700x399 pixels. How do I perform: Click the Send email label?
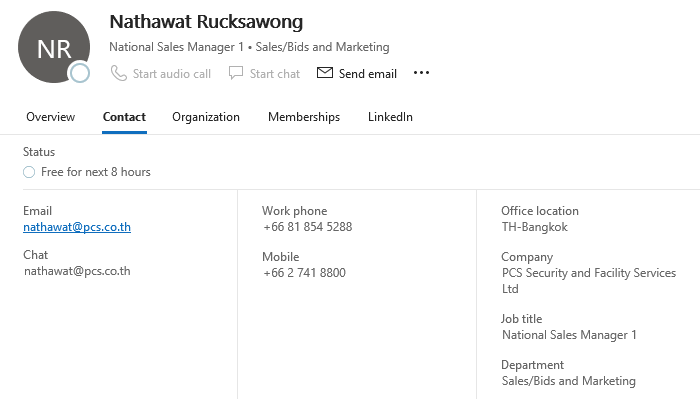(367, 74)
